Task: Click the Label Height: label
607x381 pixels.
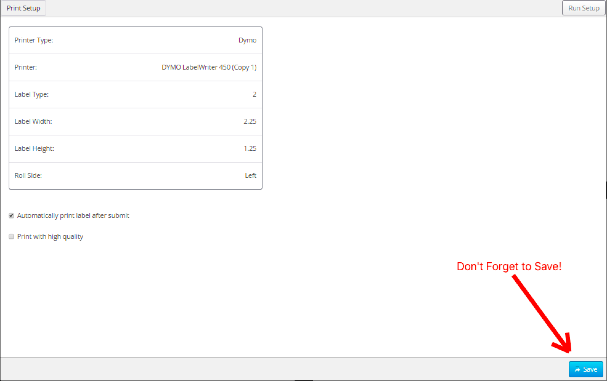Action: [34, 149]
